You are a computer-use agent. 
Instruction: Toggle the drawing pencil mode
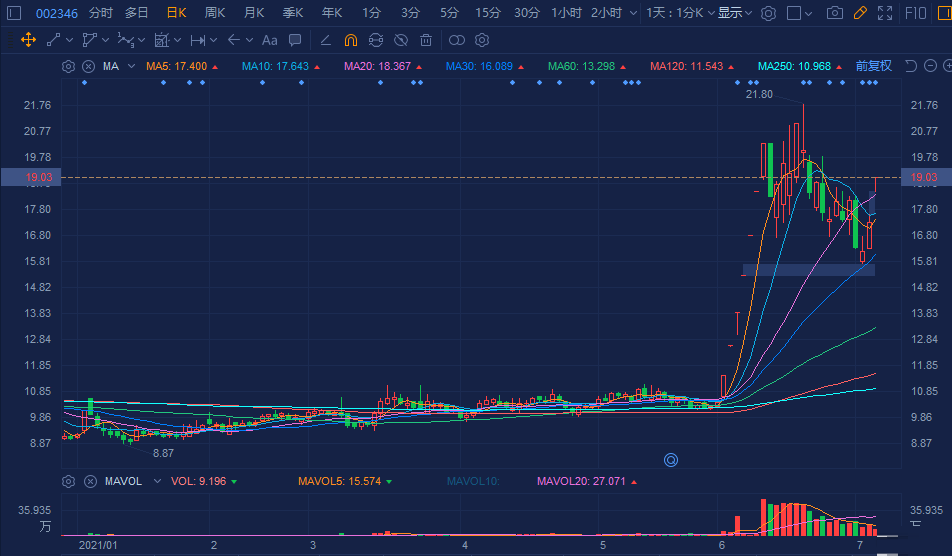coord(861,13)
